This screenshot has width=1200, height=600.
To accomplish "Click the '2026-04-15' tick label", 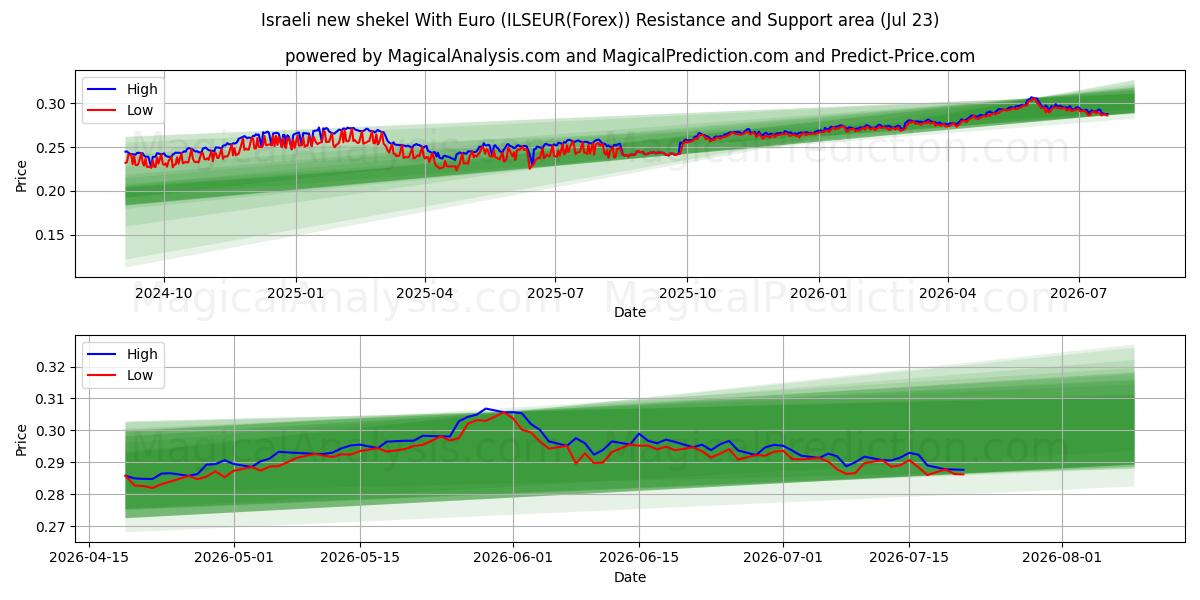I will coord(90,558).
